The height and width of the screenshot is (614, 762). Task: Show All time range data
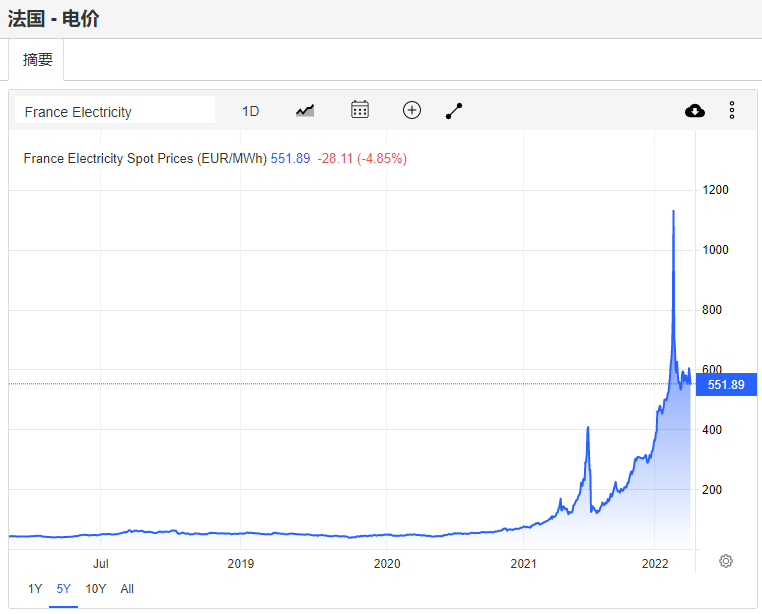(x=127, y=589)
